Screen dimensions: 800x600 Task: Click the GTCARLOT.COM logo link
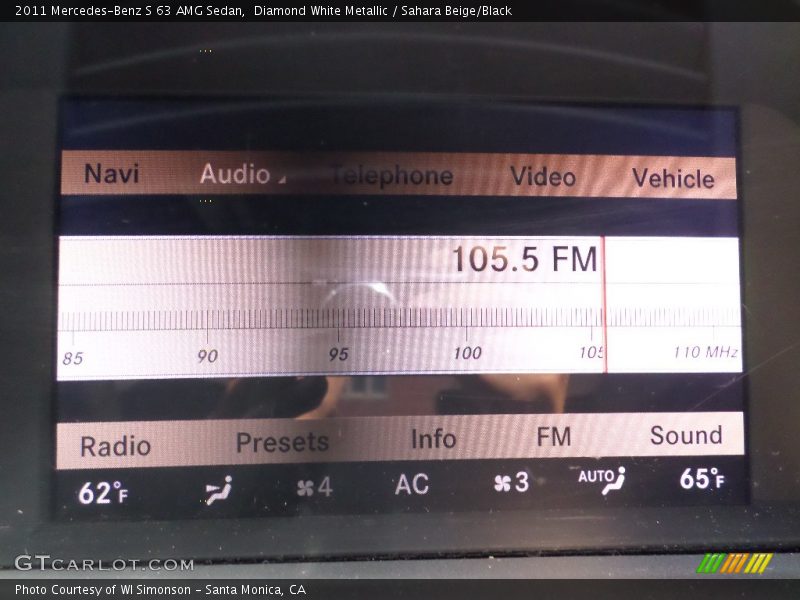coord(104,564)
